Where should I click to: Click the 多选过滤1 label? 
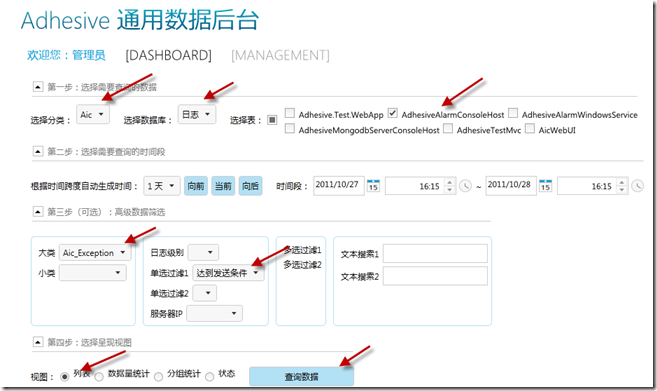pyautogui.click(x=302, y=250)
